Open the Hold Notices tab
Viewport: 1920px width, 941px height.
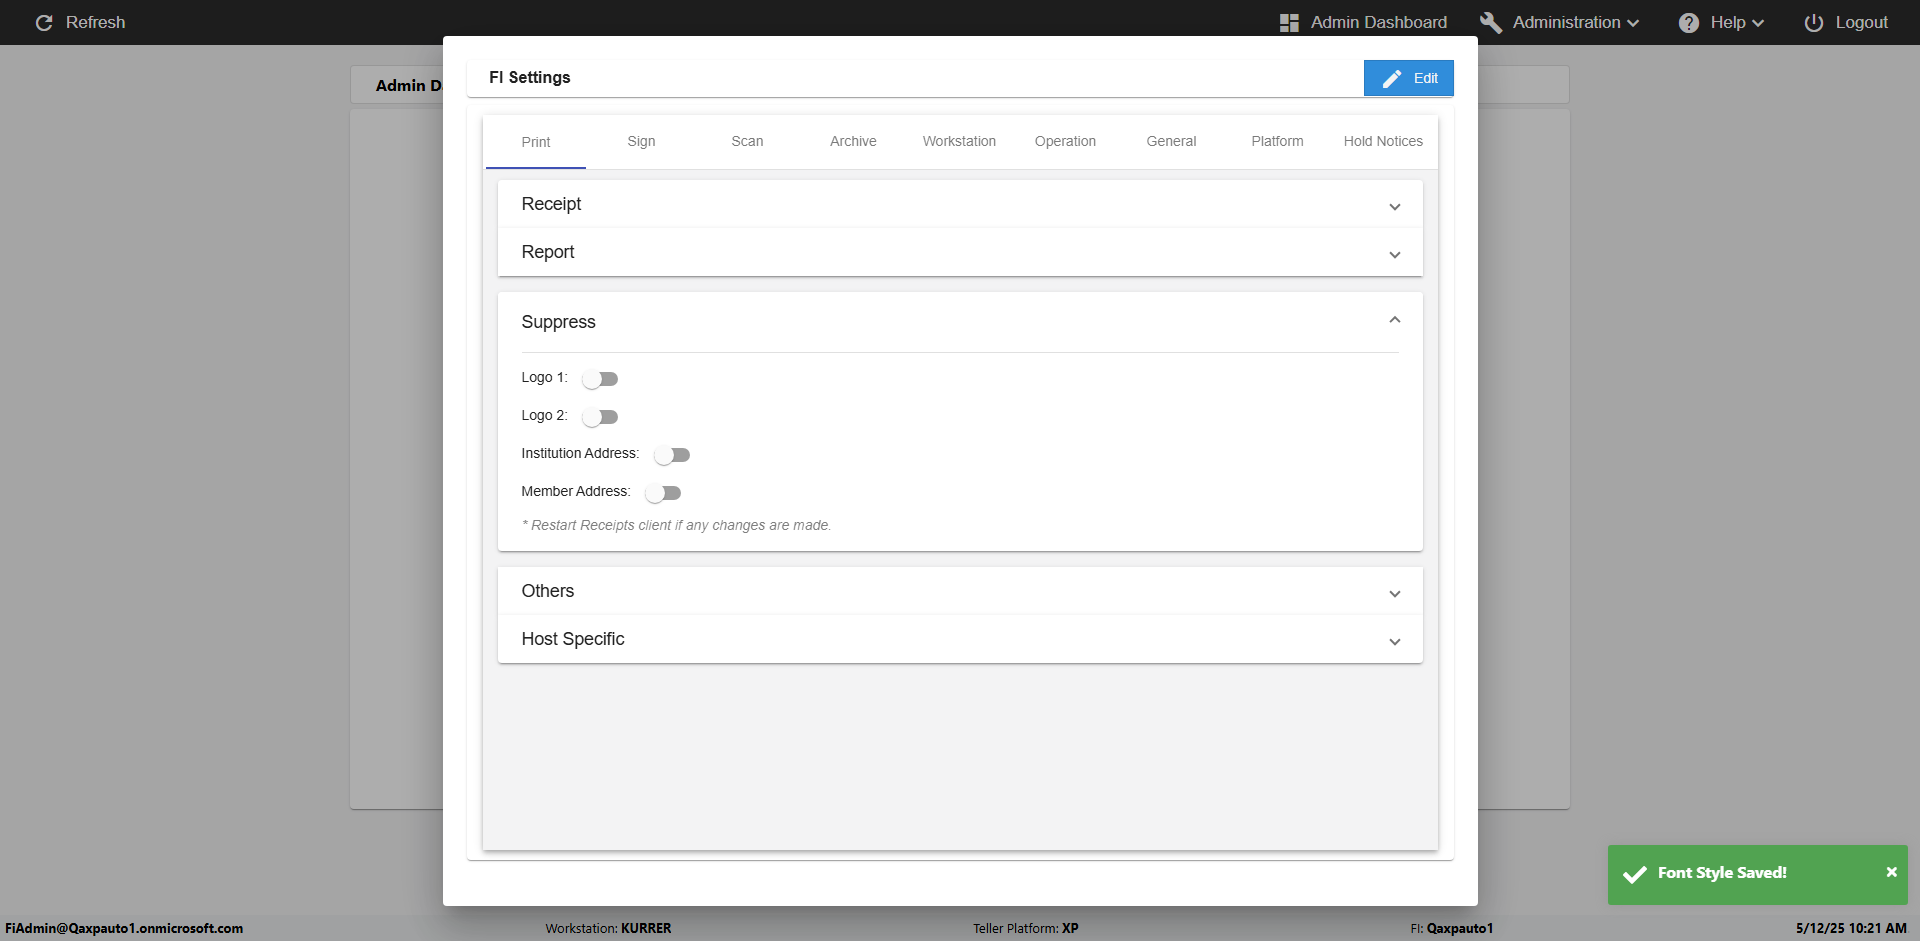1382,141
